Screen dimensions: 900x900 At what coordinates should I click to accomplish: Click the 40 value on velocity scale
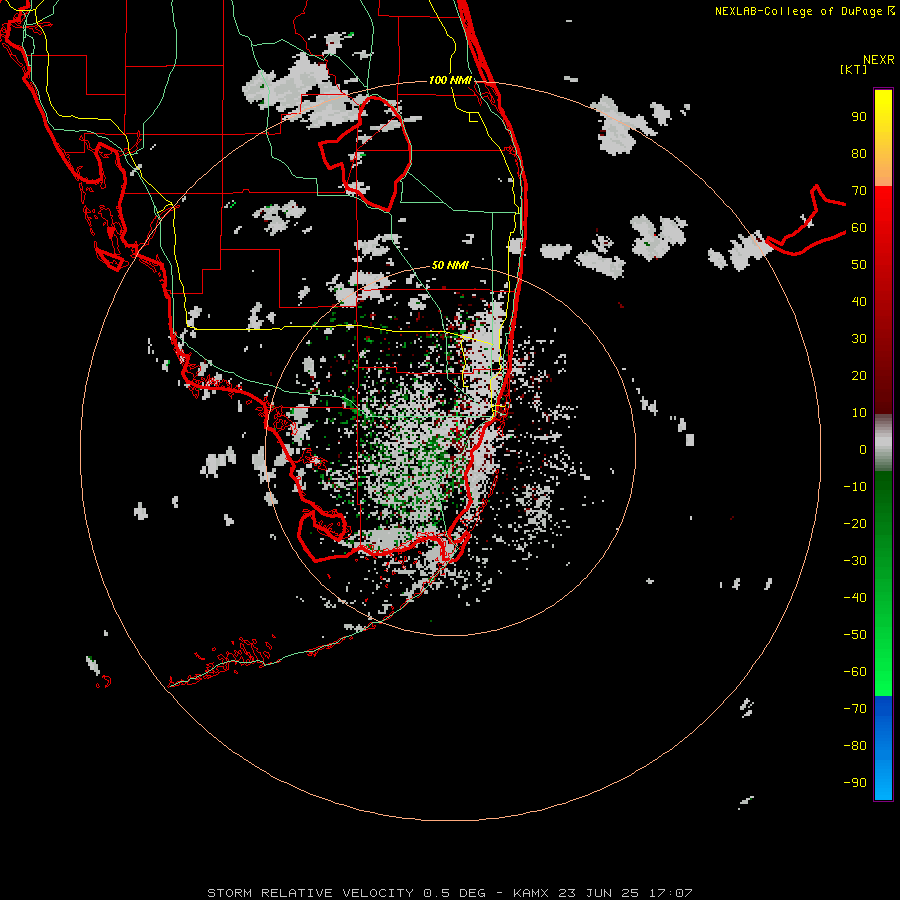pos(859,302)
